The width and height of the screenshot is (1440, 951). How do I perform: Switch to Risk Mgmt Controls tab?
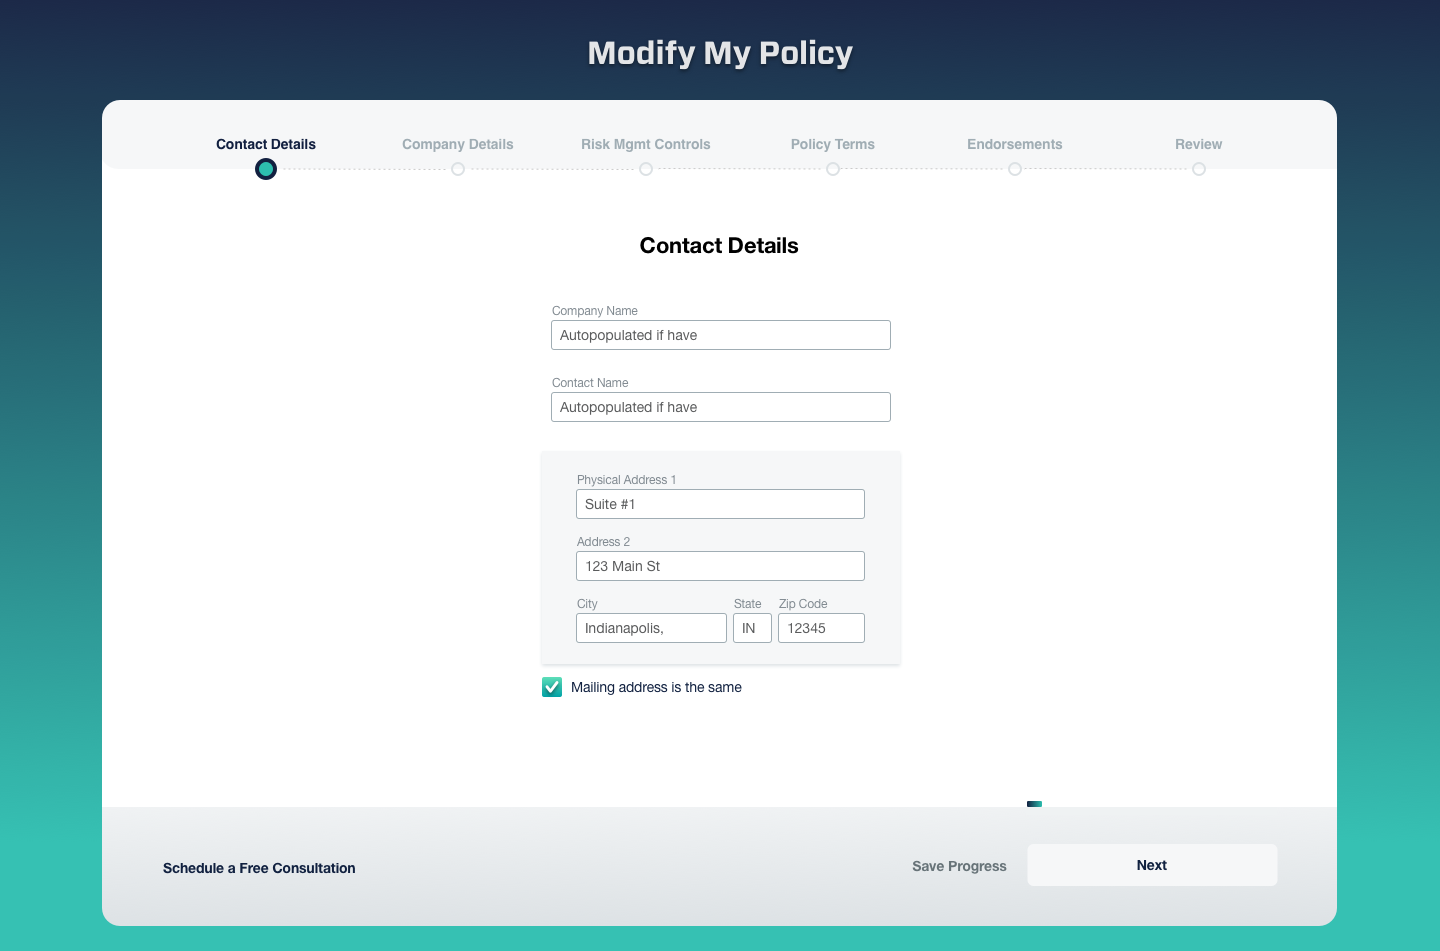click(x=646, y=144)
